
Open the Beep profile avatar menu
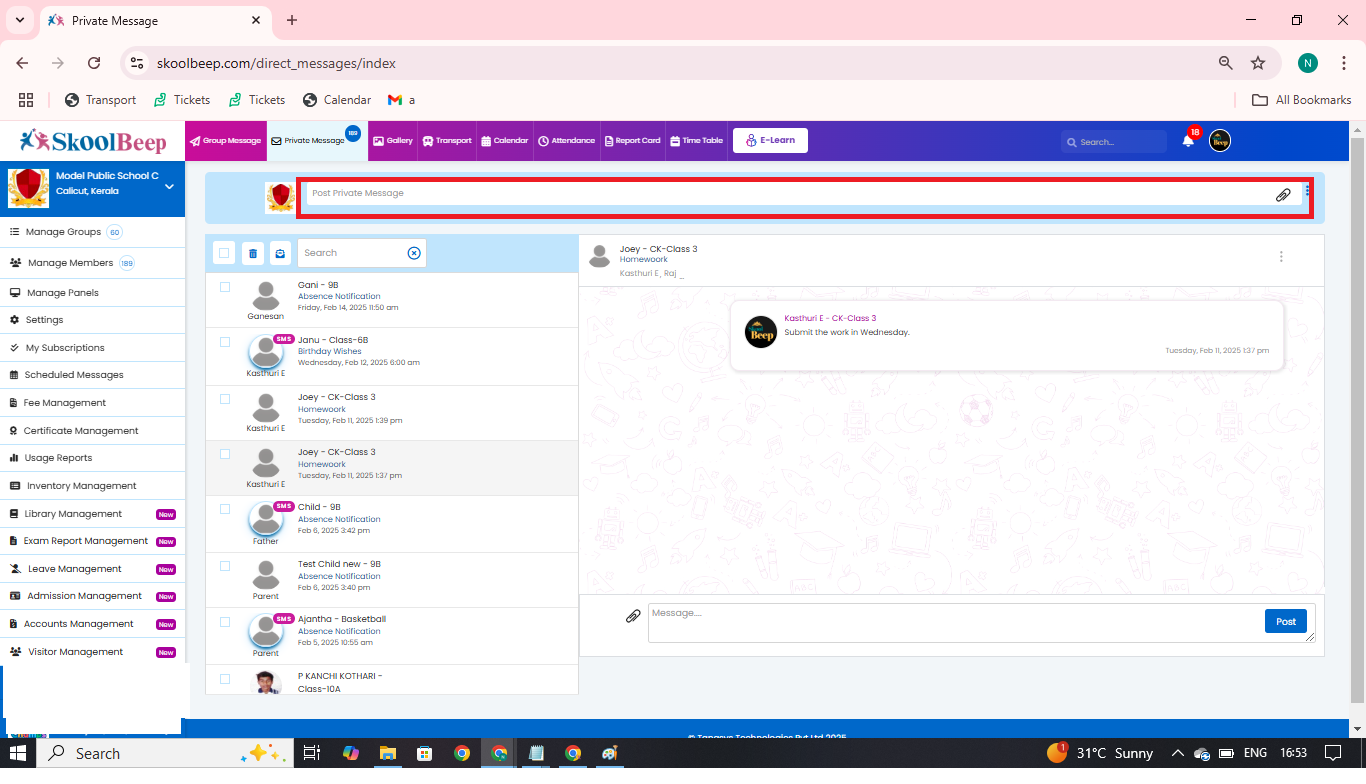click(1220, 141)
